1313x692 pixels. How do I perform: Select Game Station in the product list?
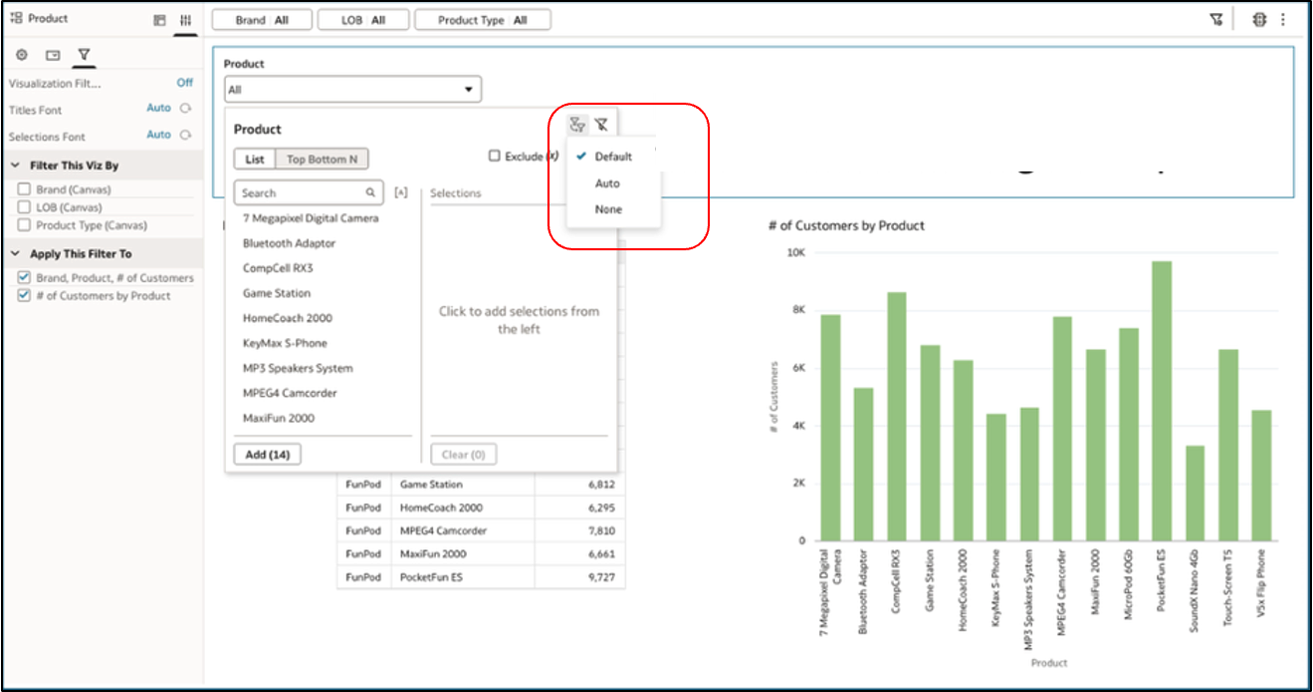[x=277, y=293]
